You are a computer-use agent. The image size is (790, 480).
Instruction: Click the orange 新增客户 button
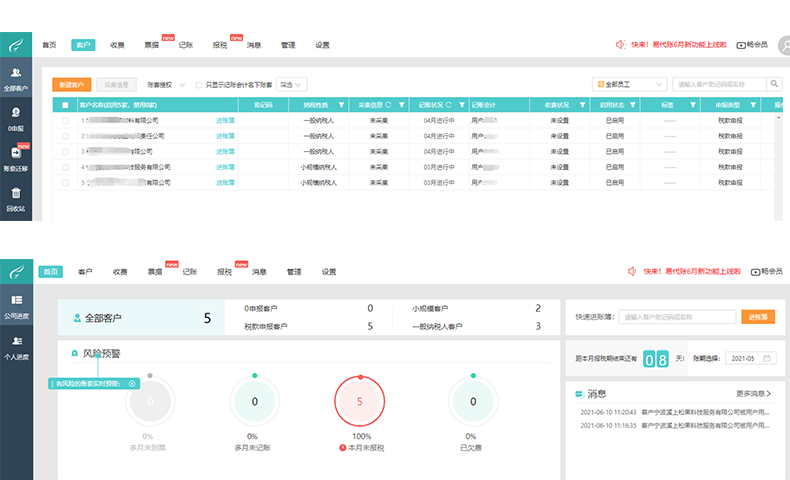pos(72,85)
